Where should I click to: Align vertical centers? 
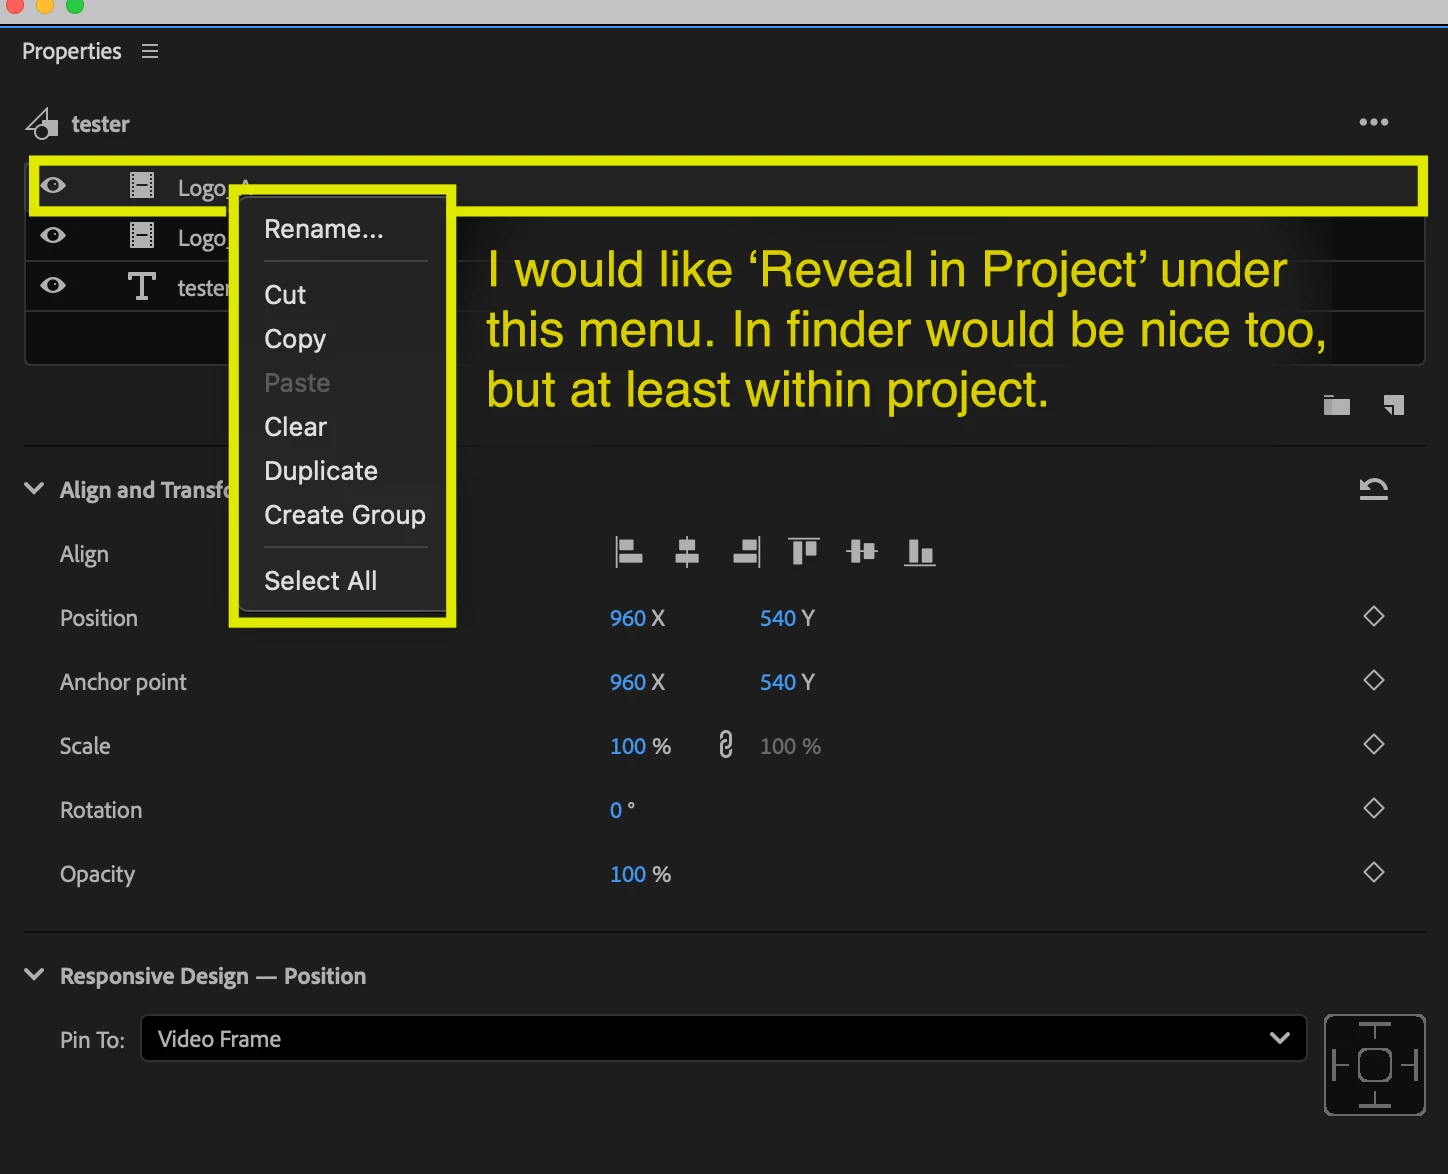pyautogui.click(x=861, y=551)
